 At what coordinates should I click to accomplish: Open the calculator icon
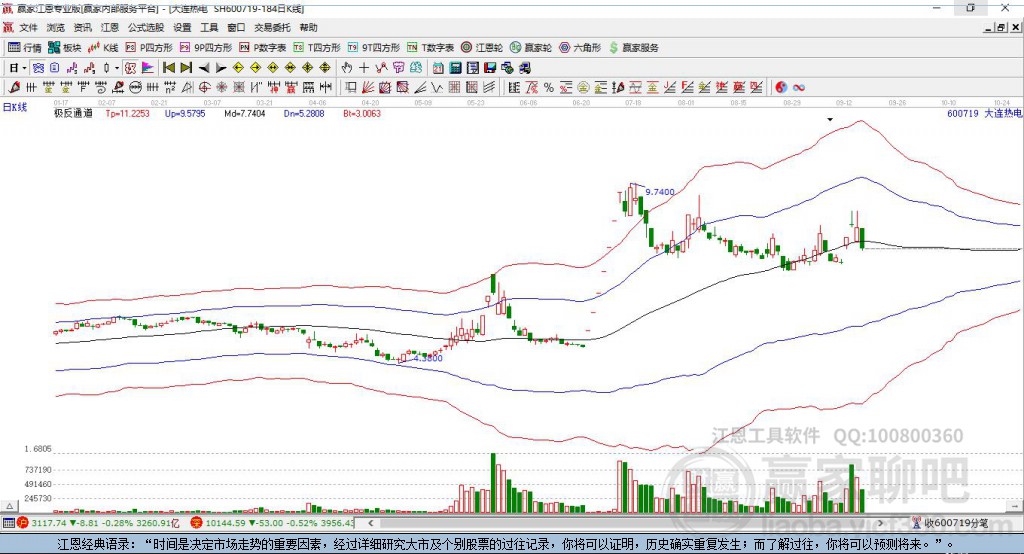pos(455,68)
